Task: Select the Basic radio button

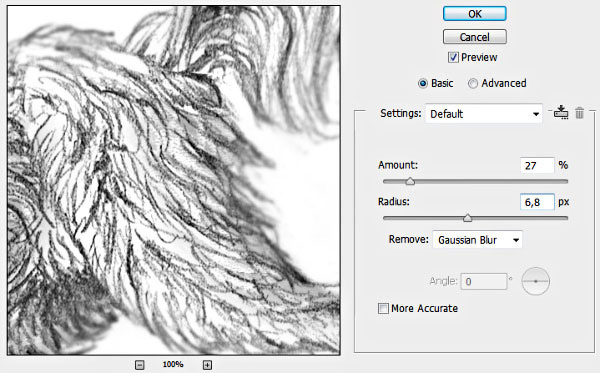Action: tap(423, 83)
